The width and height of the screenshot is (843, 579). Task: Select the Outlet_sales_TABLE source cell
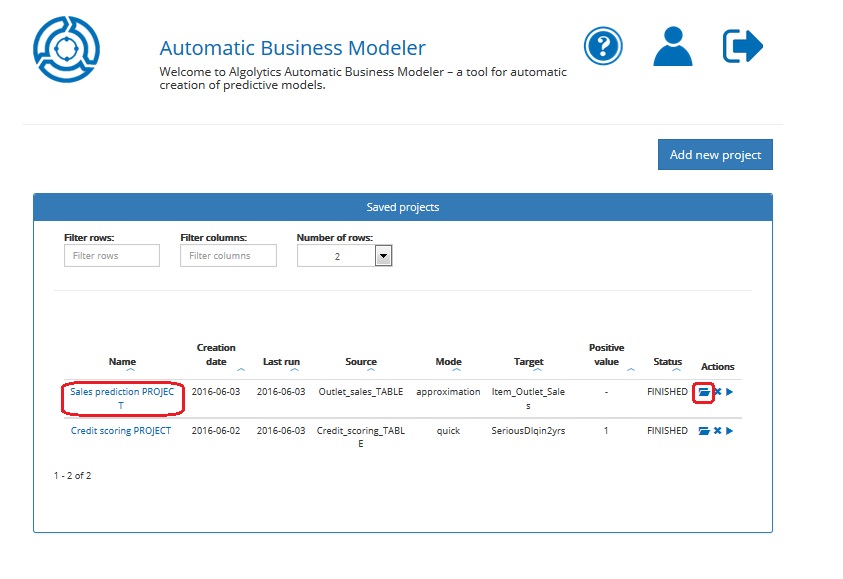[x=361, y=392]
